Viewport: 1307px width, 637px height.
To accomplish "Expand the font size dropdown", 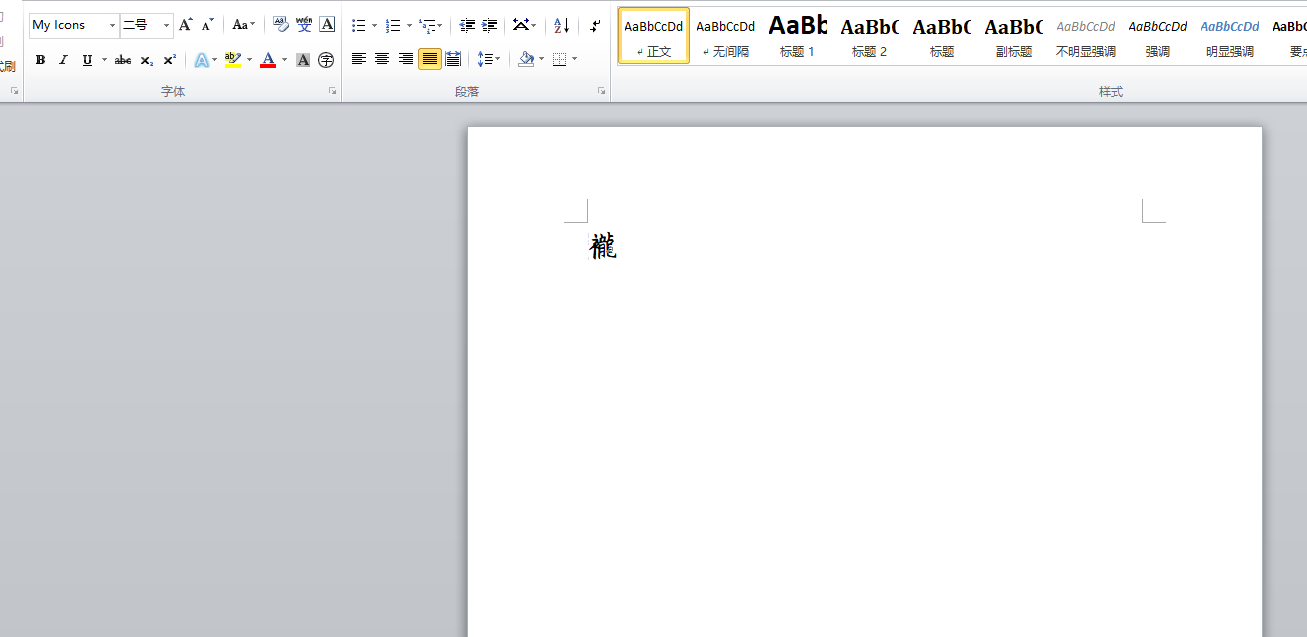I will pos(166,25).
